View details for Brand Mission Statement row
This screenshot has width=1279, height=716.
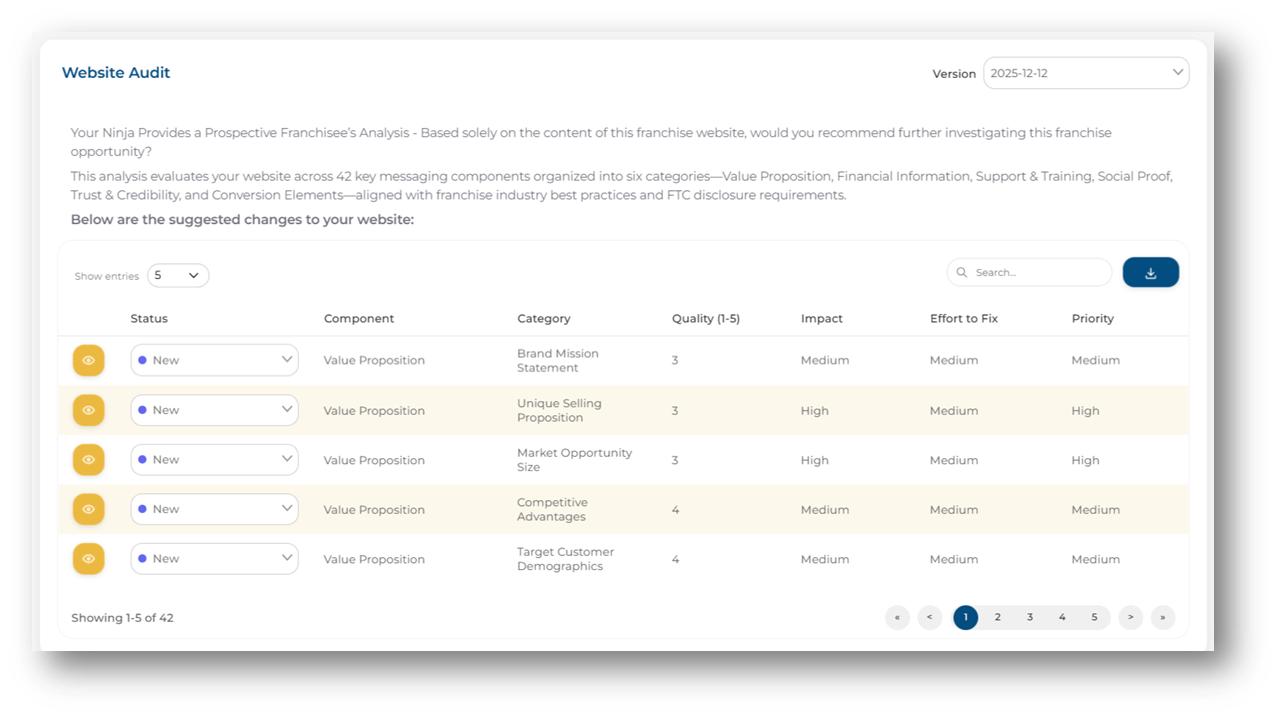coord(88,360)
